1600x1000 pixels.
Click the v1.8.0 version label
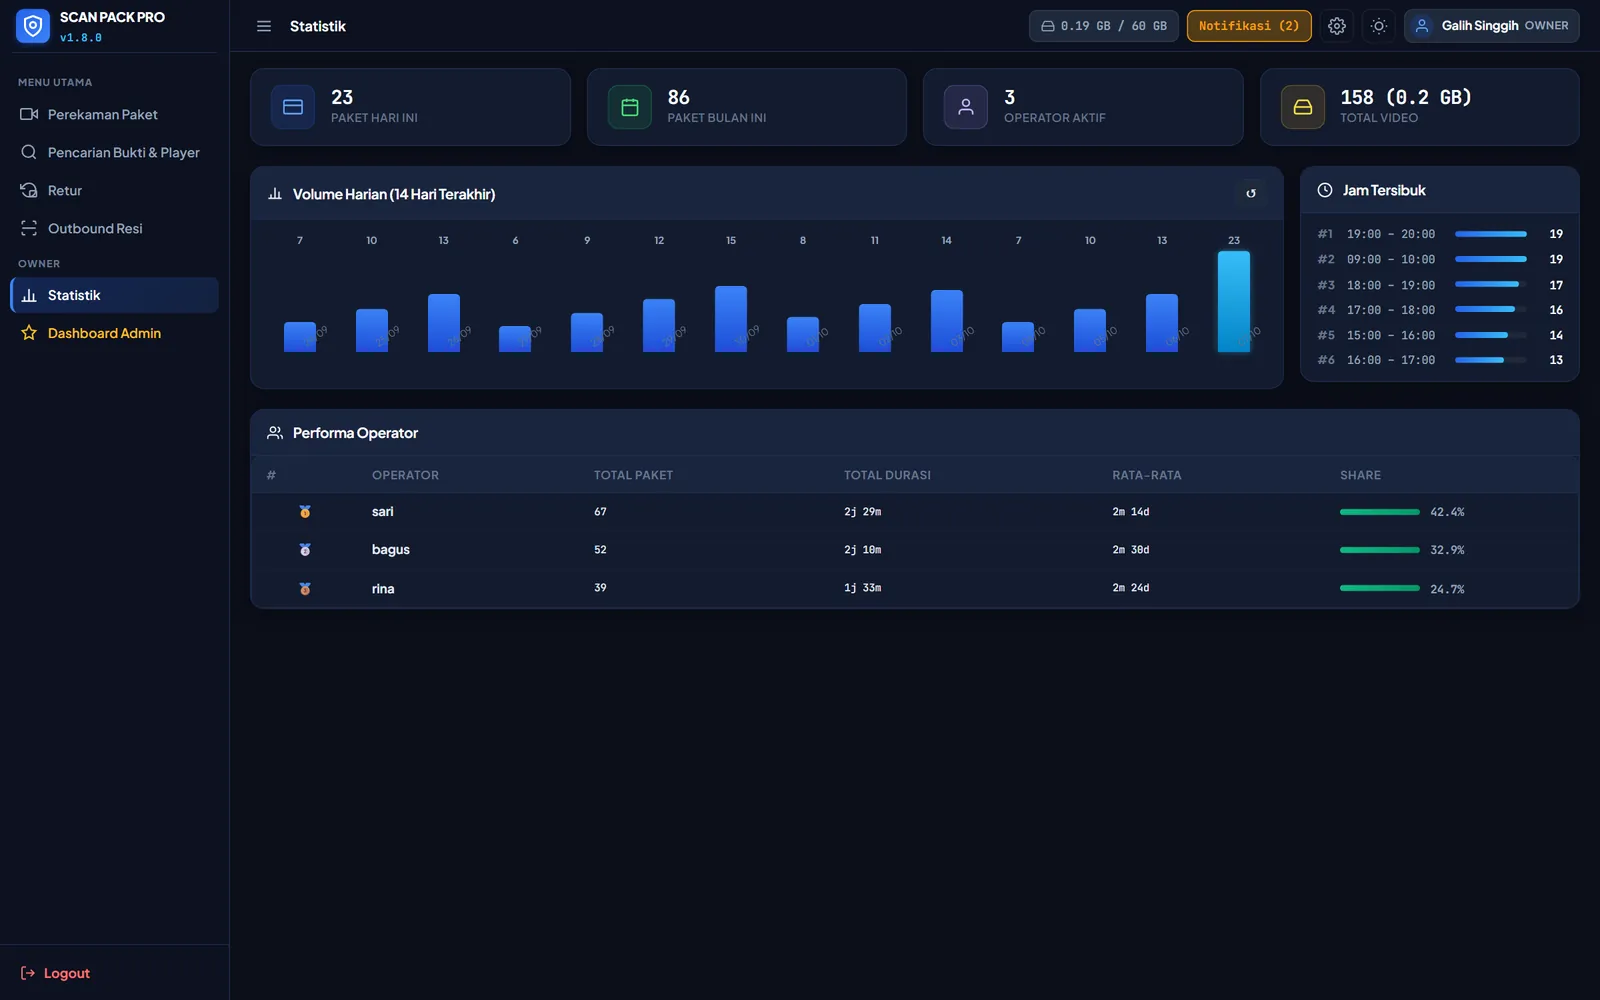click(x=81, y=38)
